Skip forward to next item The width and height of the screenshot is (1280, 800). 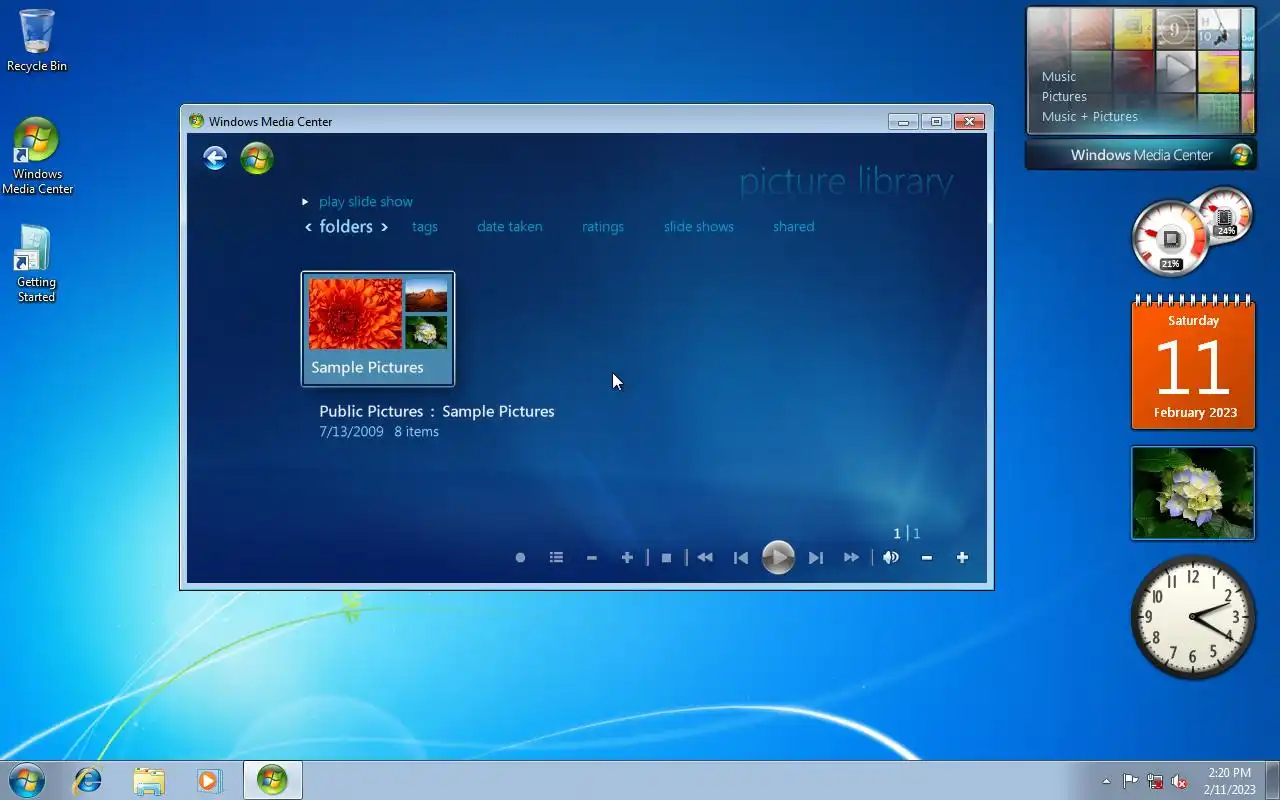(x=816, y=558)
